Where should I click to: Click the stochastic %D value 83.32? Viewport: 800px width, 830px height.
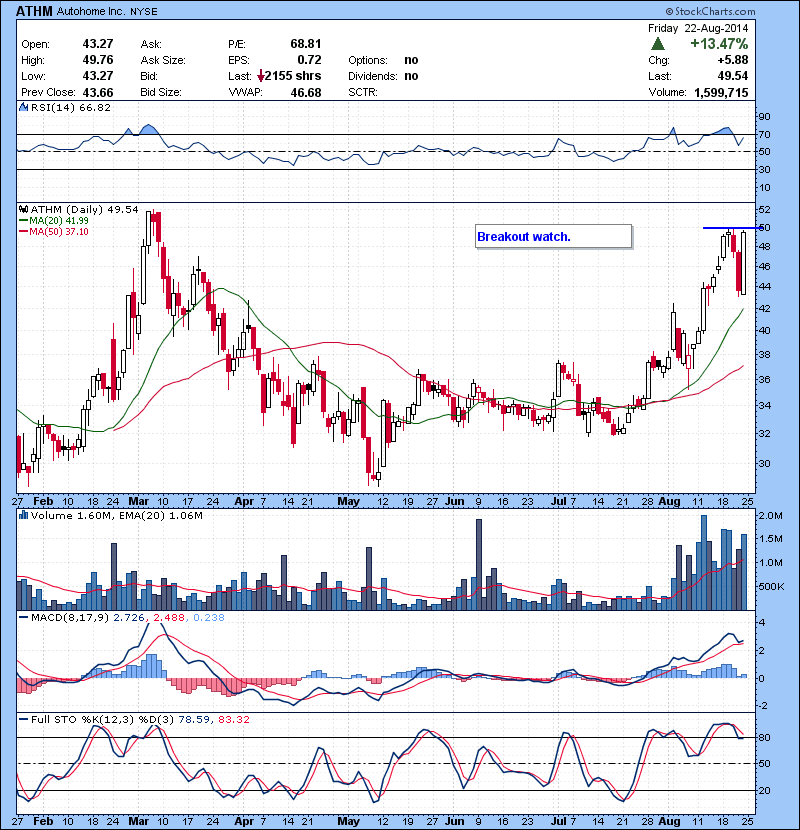point(233,719)
